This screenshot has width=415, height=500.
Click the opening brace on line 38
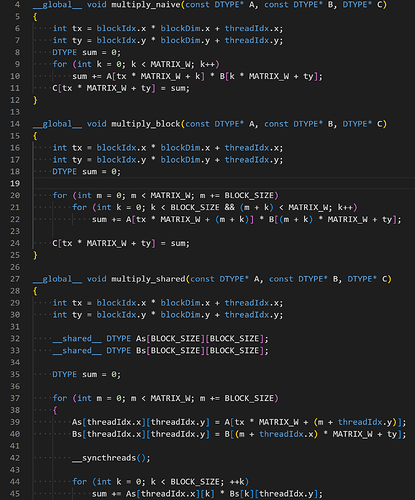click(55, 410)
